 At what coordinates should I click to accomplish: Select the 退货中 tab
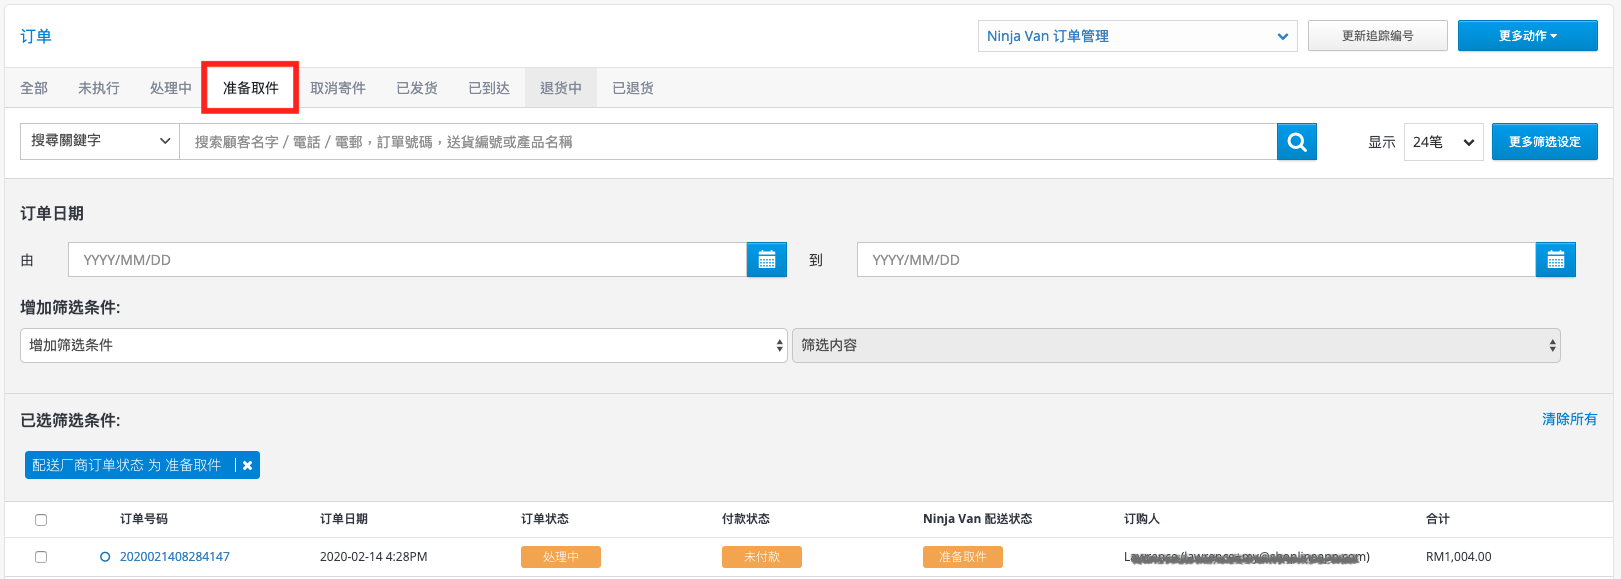[561, 88]
